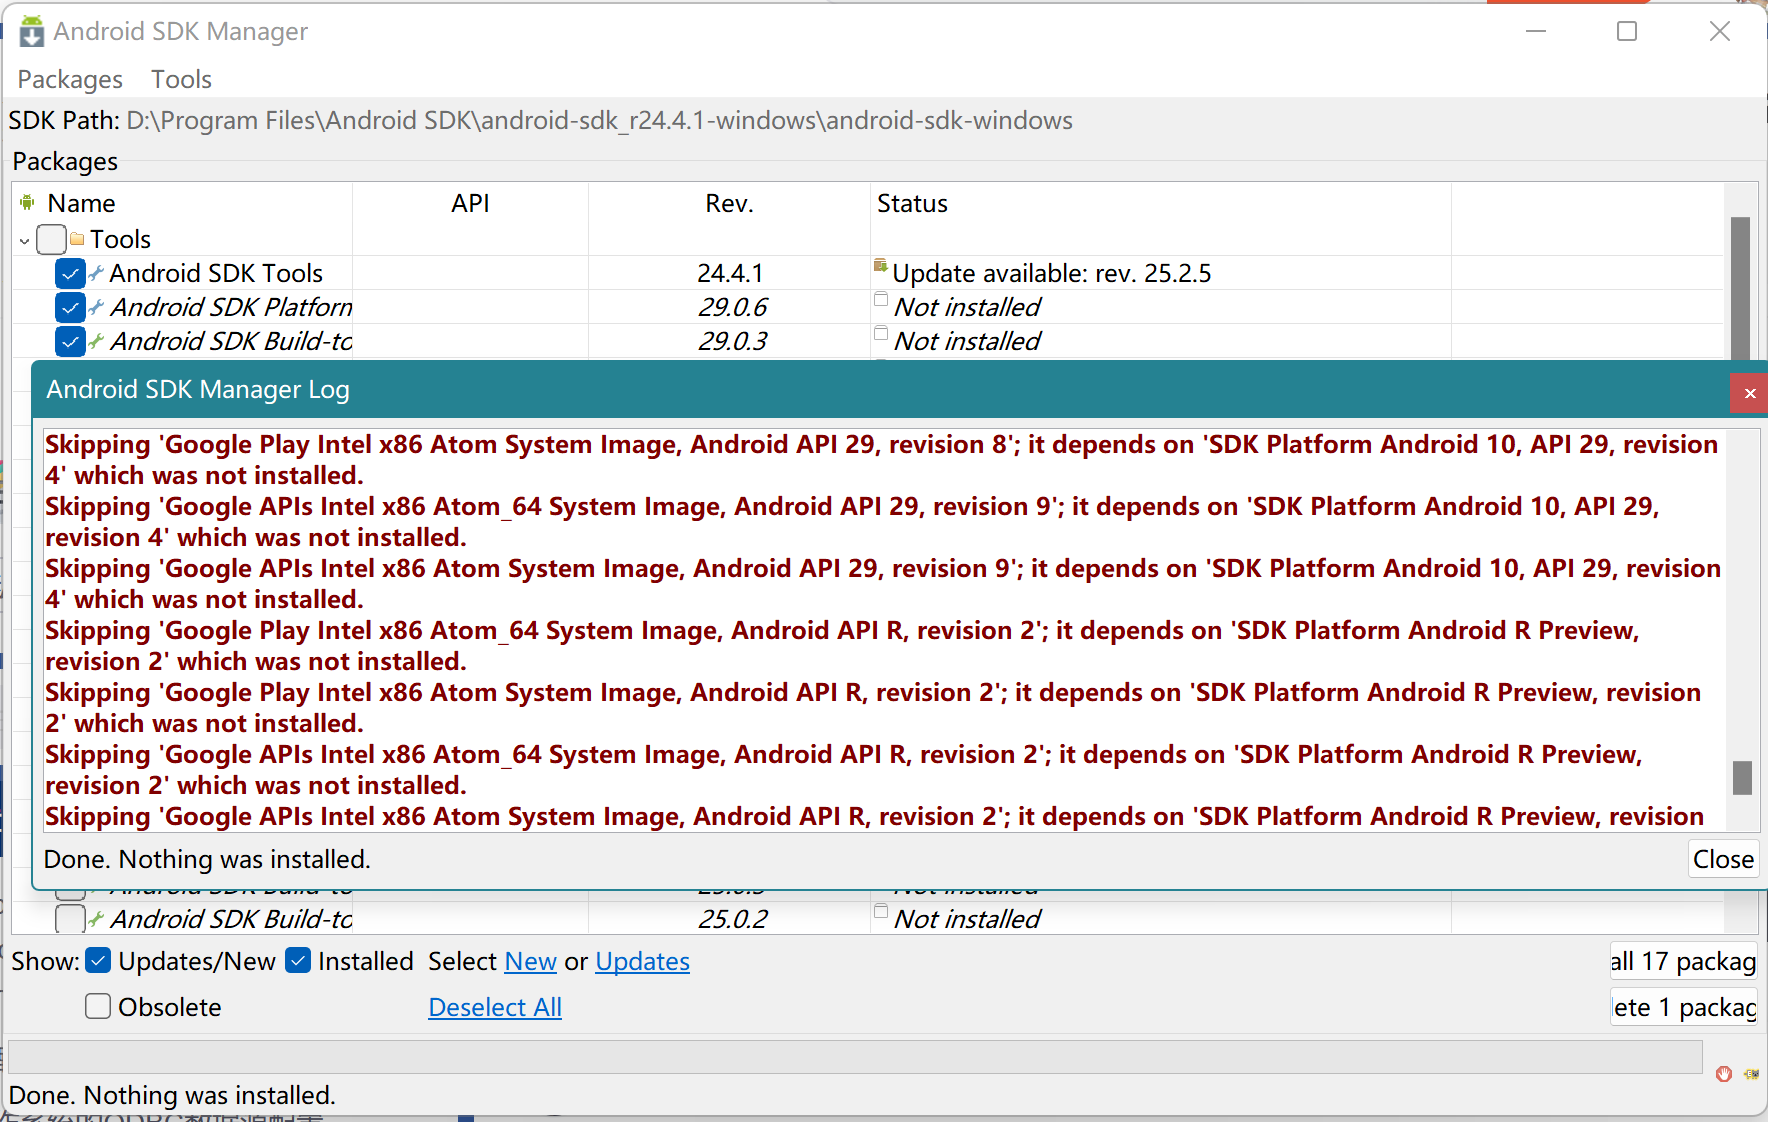This screenshot has height=1122, width=1768.
Task: Enable the Obsolete checkbox
Action: click(97, 1007)
